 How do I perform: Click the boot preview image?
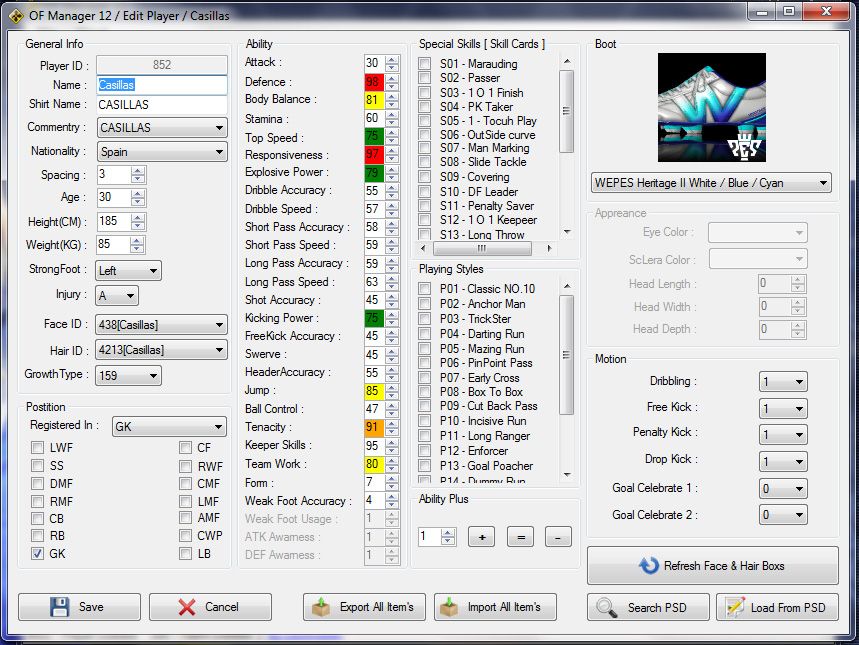(x=711, y=108)
